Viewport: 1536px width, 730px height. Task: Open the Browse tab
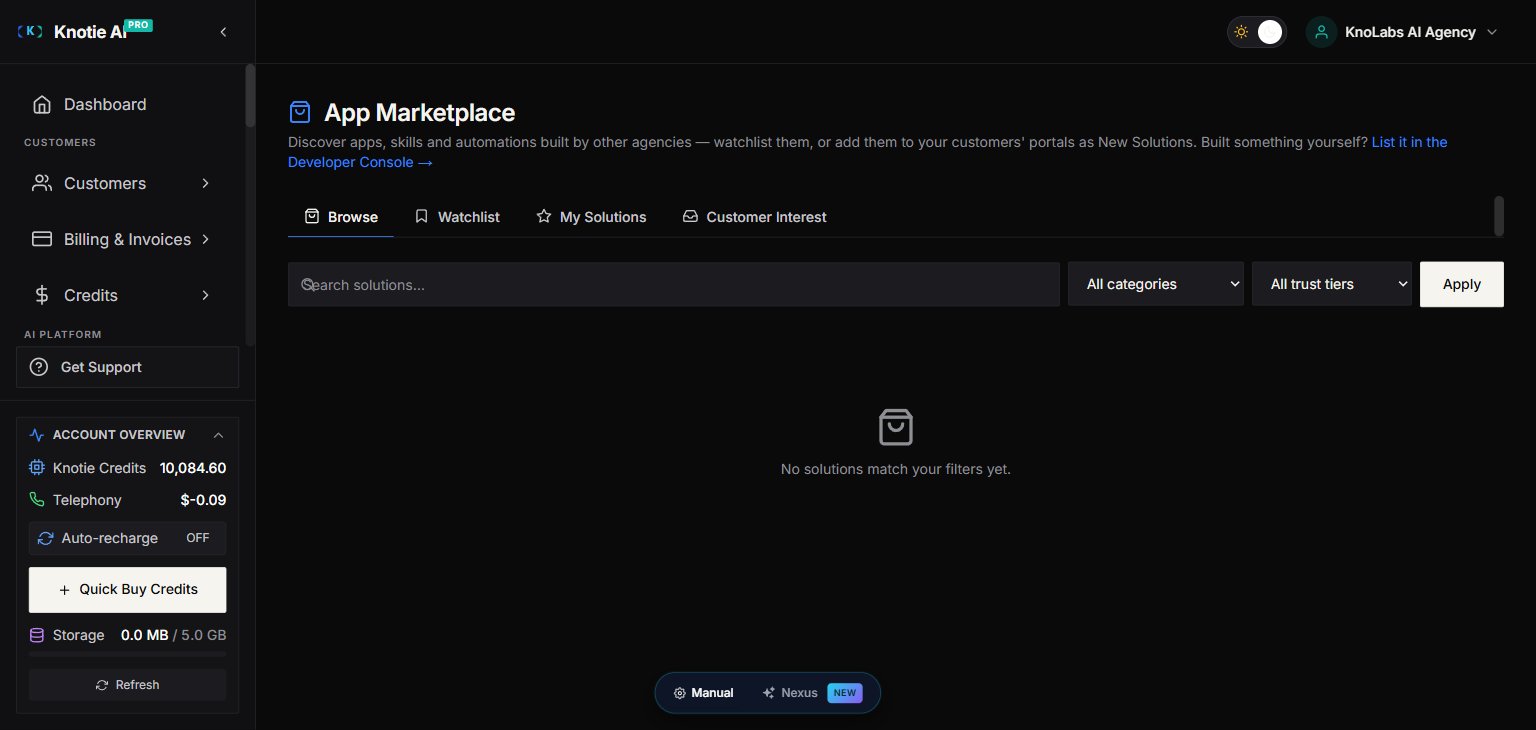[x=341, y=216]
